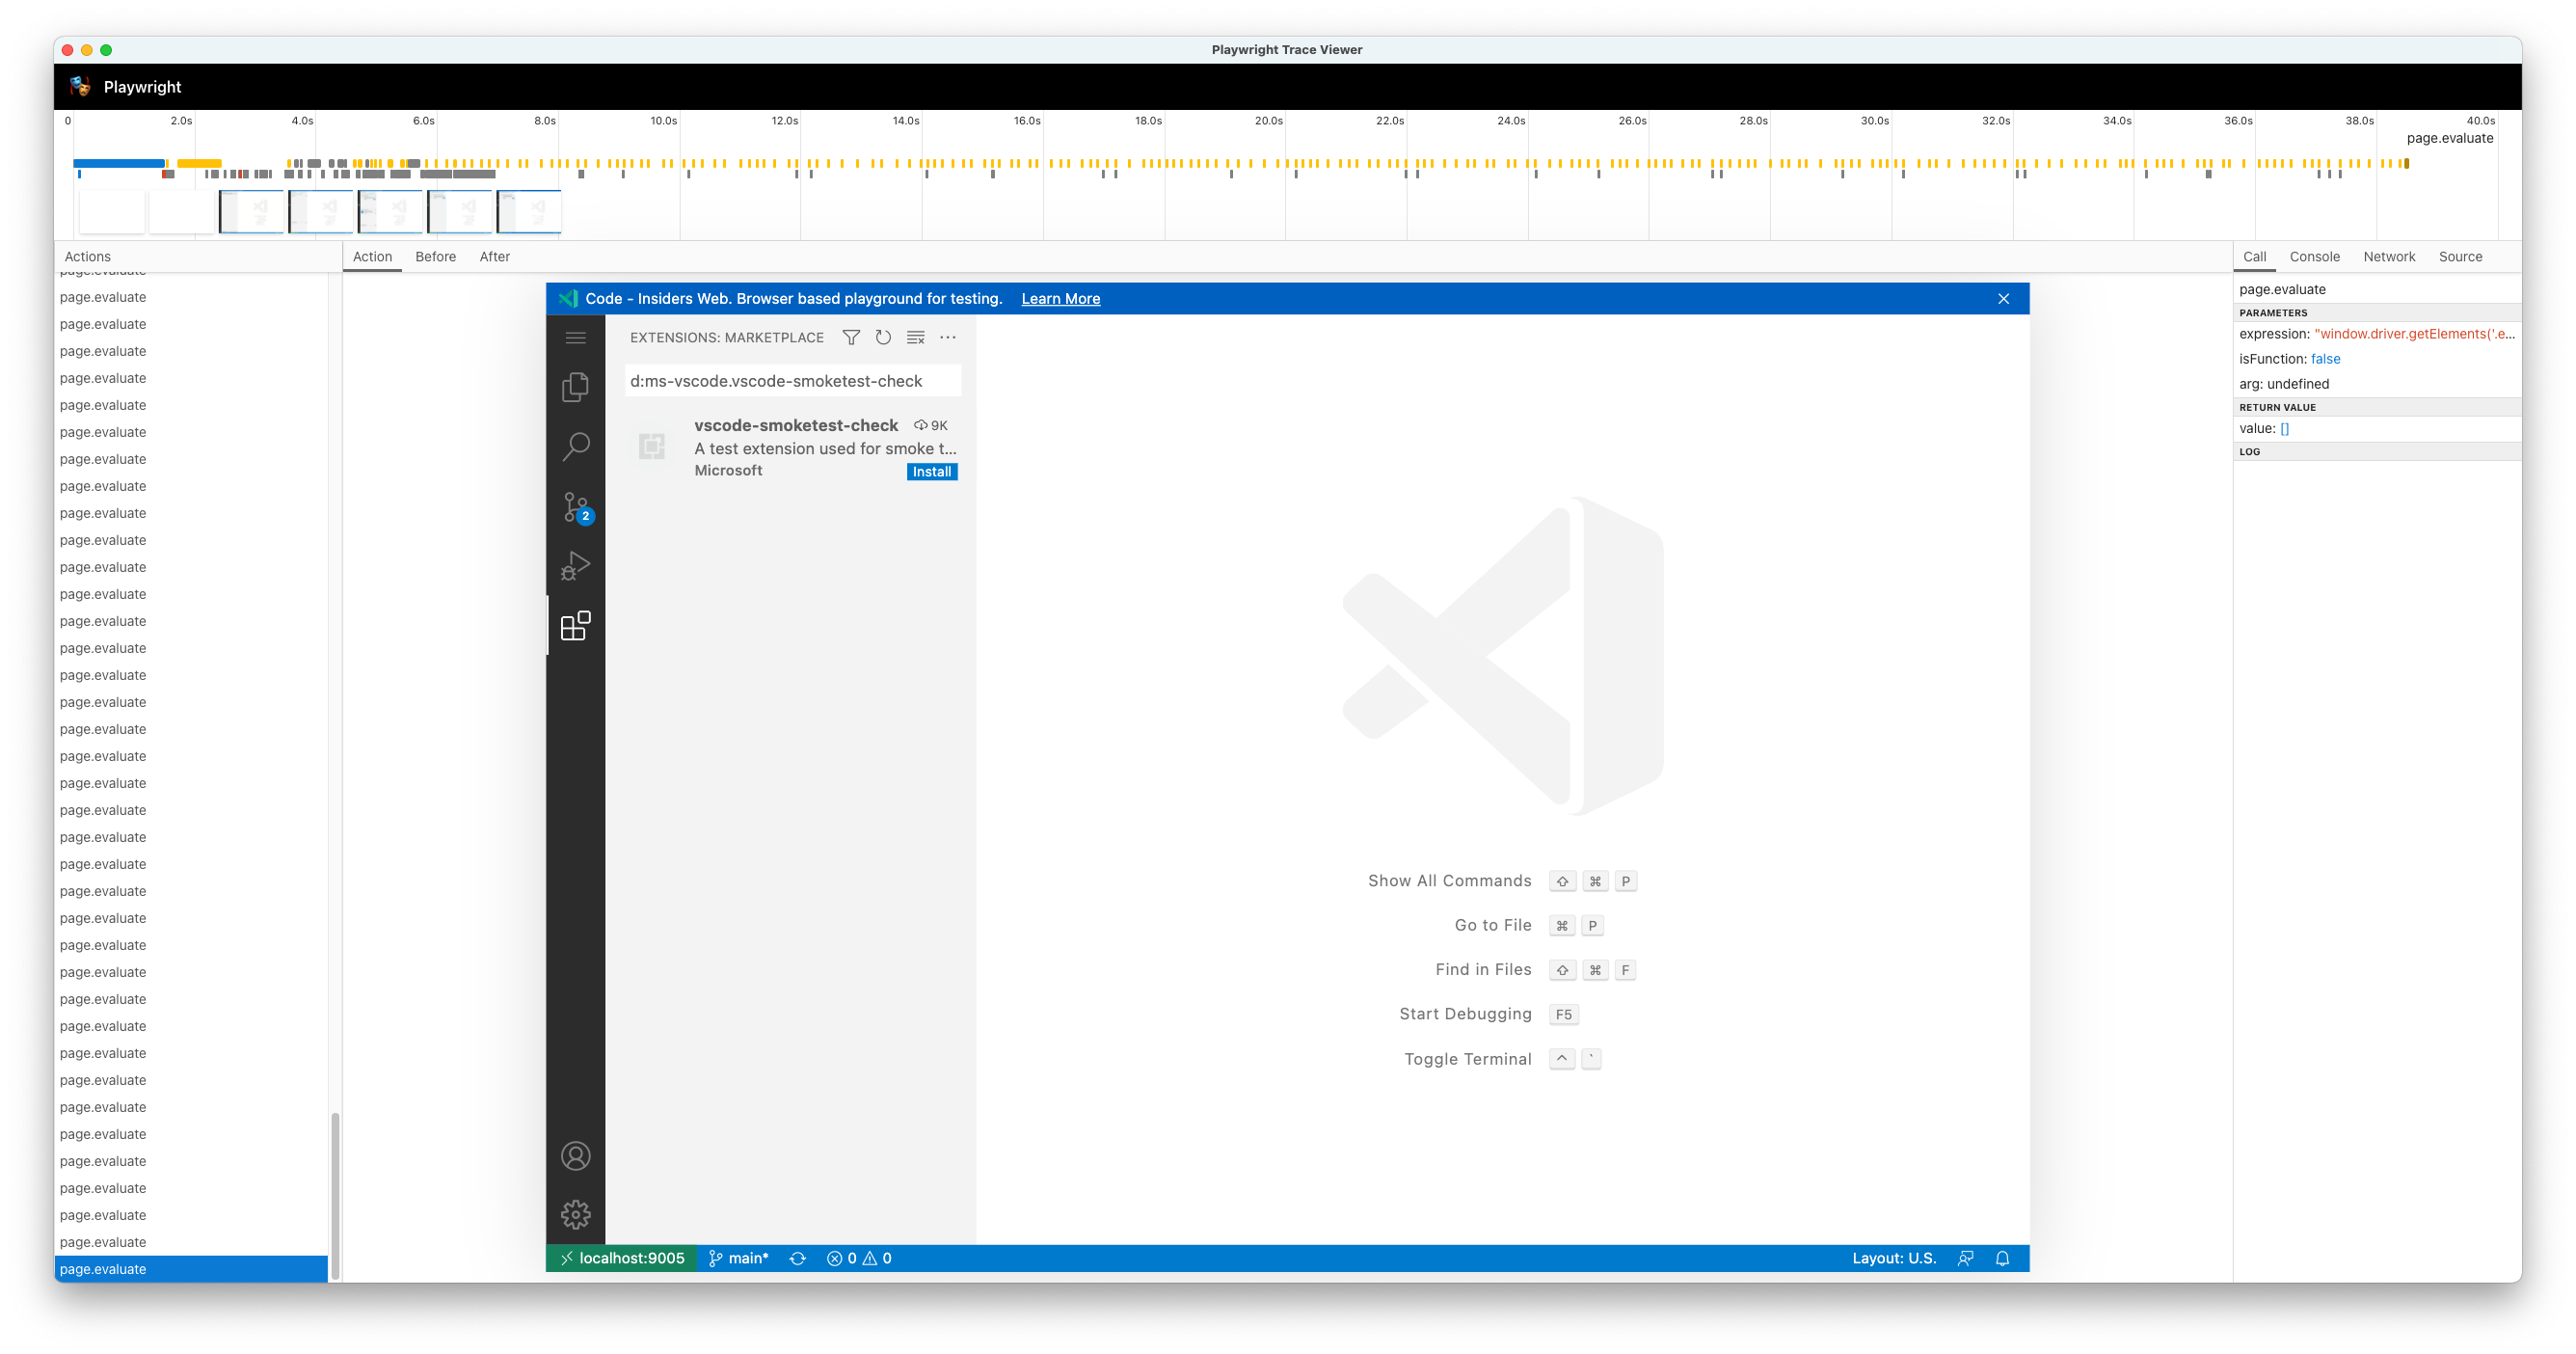Open the hamburger menu above activity bar
This screenshot has height=1354, width=2576.
pos(575,338)
